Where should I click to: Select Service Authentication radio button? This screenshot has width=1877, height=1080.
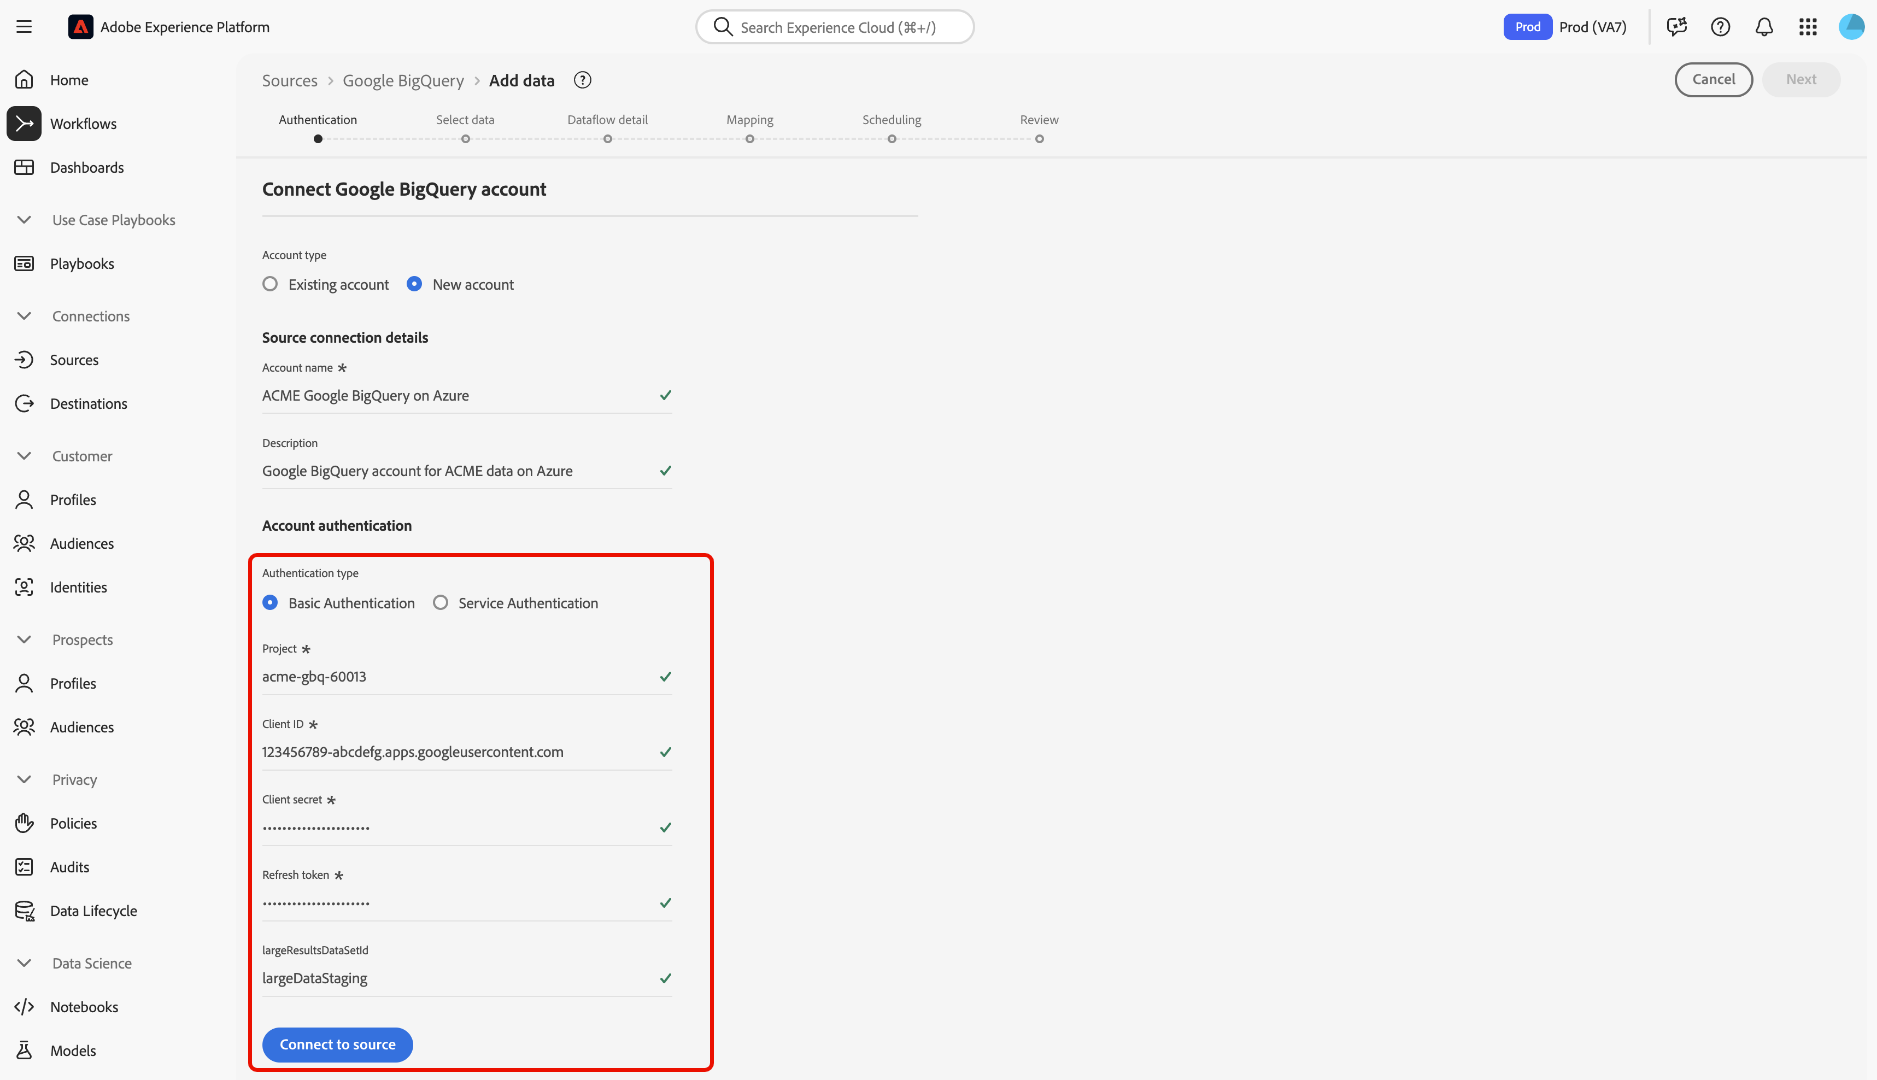tap(440, 603)
